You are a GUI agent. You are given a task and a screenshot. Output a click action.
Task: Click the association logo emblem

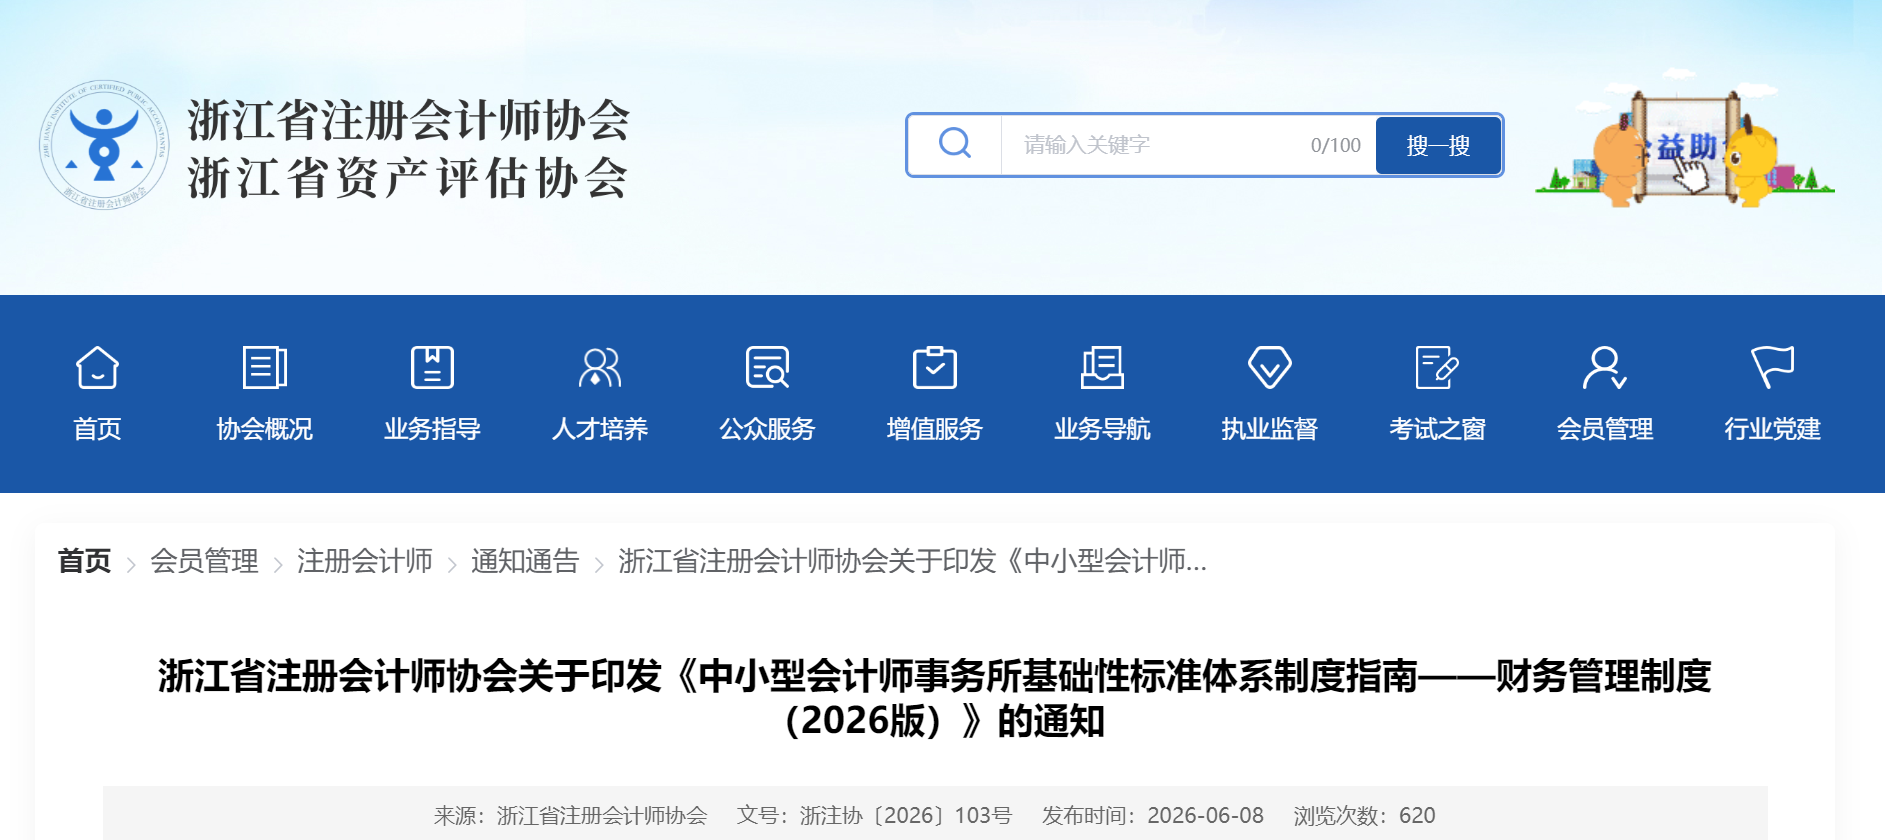tap(104, 145)
